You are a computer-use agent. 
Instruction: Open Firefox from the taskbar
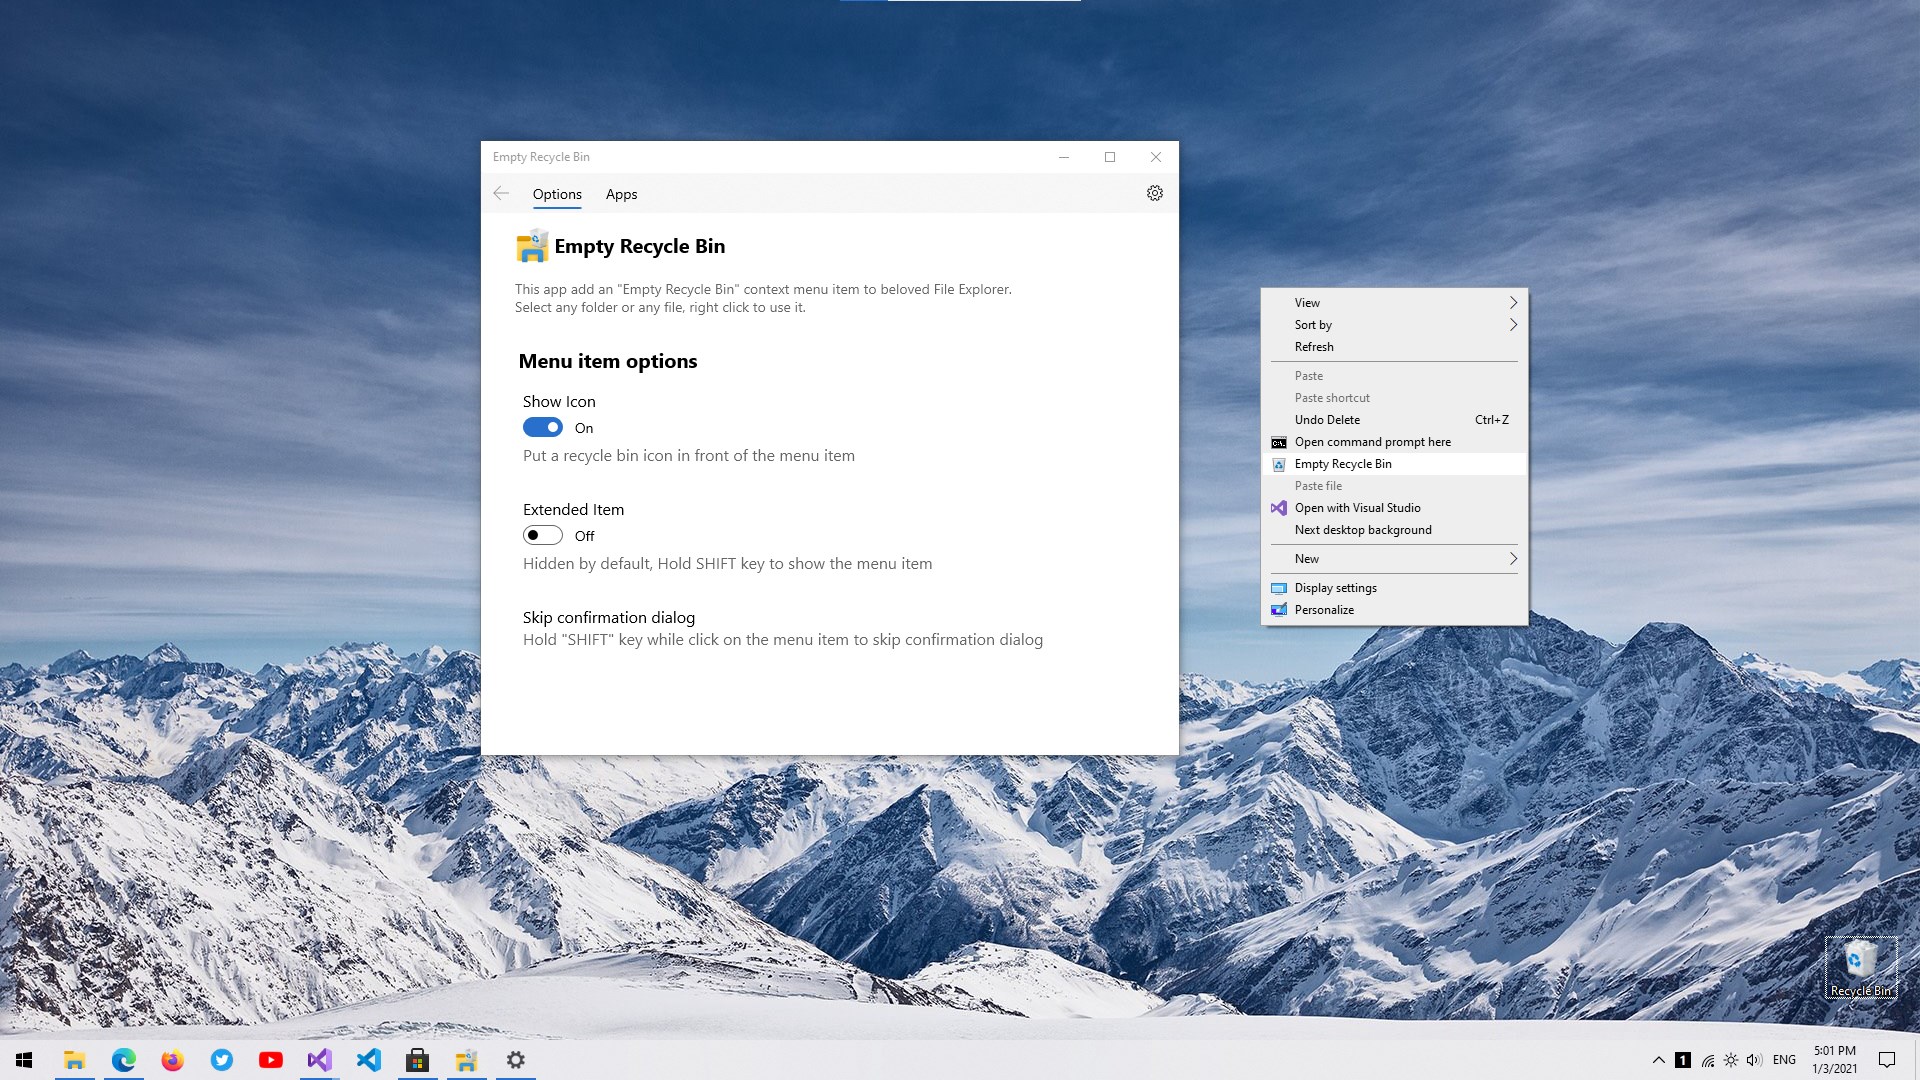point(172,1060)
